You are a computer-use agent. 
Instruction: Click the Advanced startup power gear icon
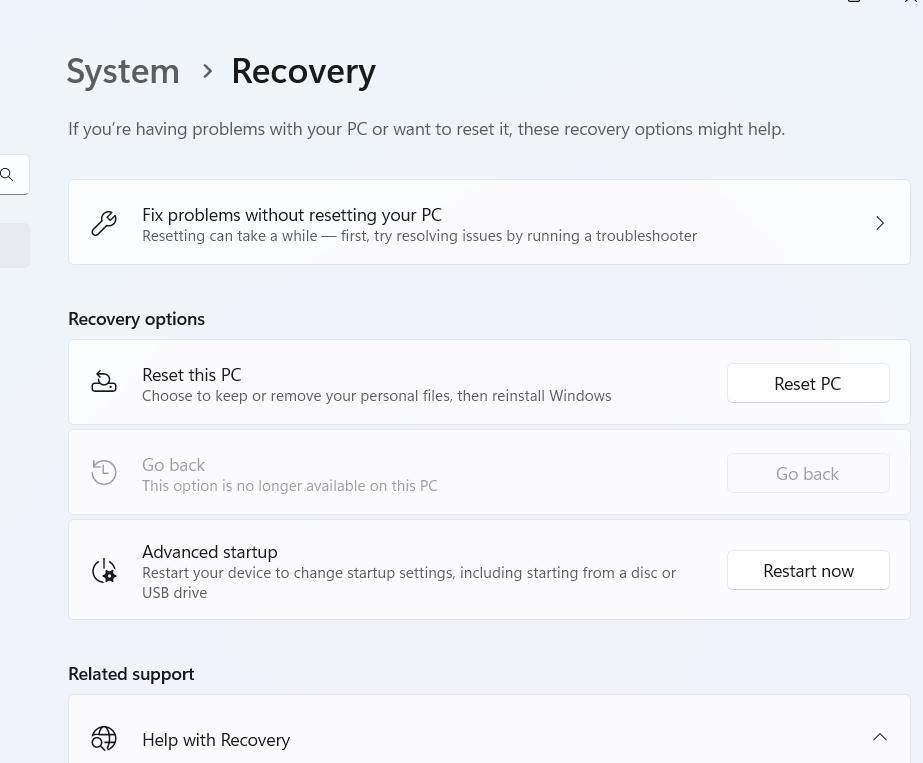pos(104,570)
